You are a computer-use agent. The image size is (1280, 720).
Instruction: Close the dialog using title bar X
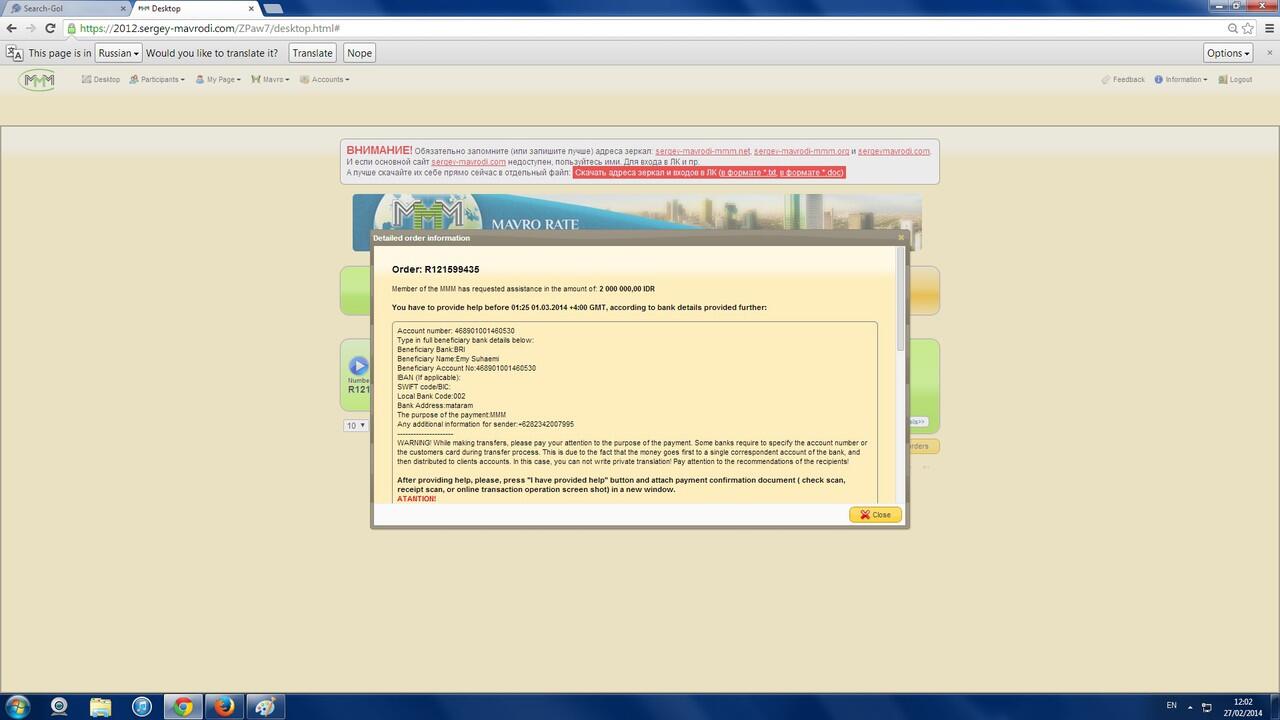900,238
